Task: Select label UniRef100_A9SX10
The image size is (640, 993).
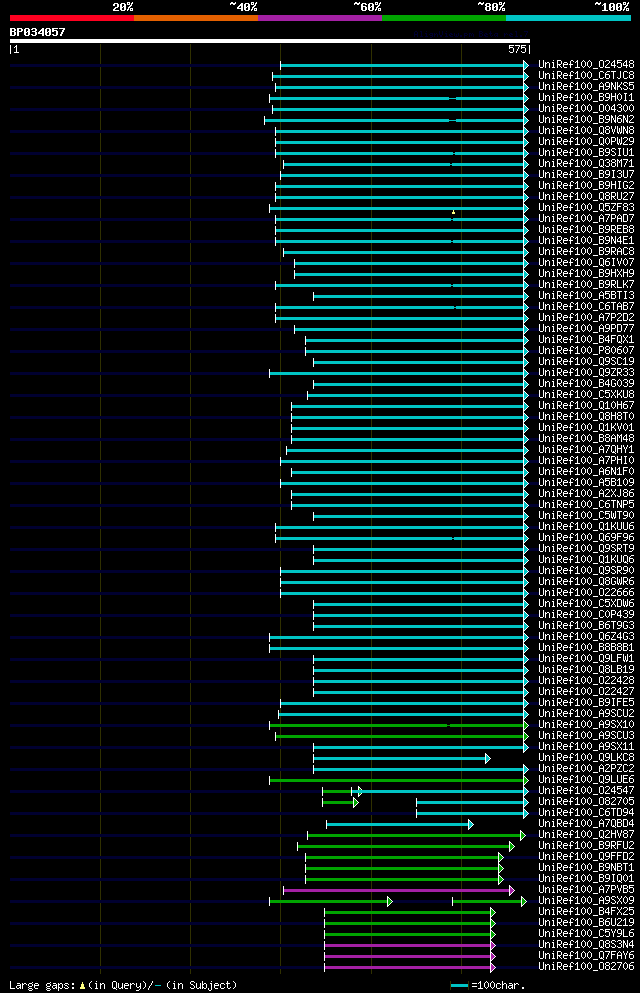Action: coord(586,724)
